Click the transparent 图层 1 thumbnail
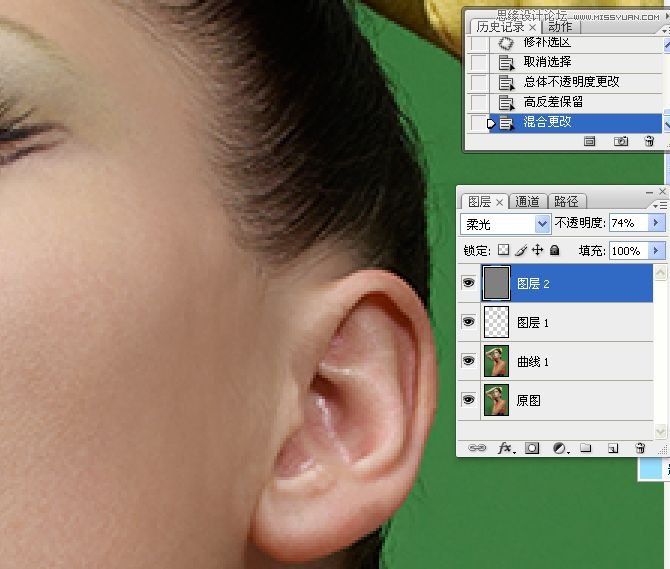The width and height of the screenshot is (670, 569). click(497, 322)
